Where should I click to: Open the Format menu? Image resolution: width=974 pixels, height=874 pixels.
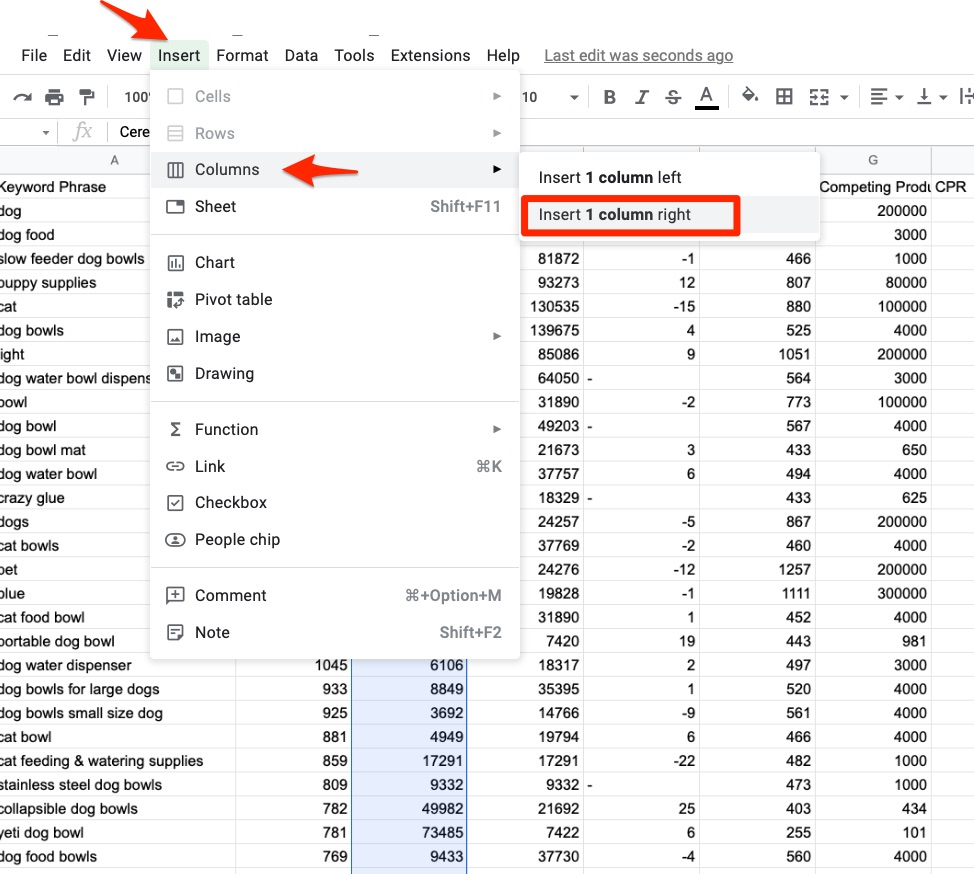point(242,56)
